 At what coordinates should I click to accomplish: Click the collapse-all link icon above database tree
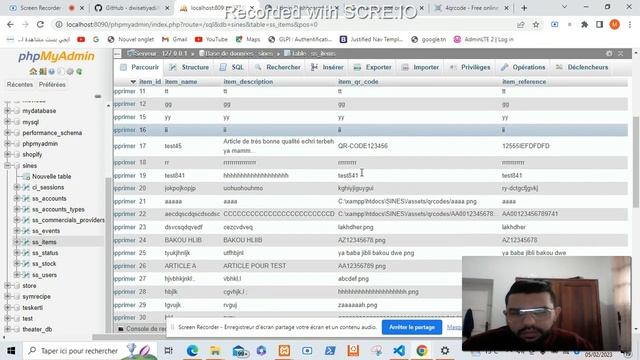pos(98,96)
